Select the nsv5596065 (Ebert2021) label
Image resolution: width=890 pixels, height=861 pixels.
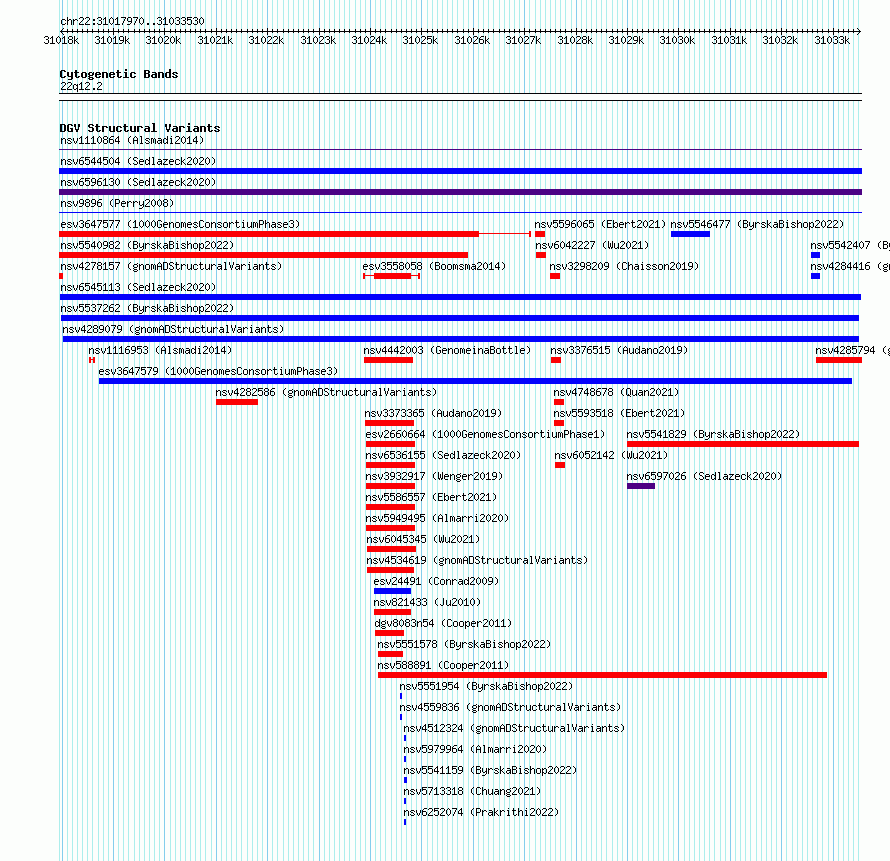(600, 224)
